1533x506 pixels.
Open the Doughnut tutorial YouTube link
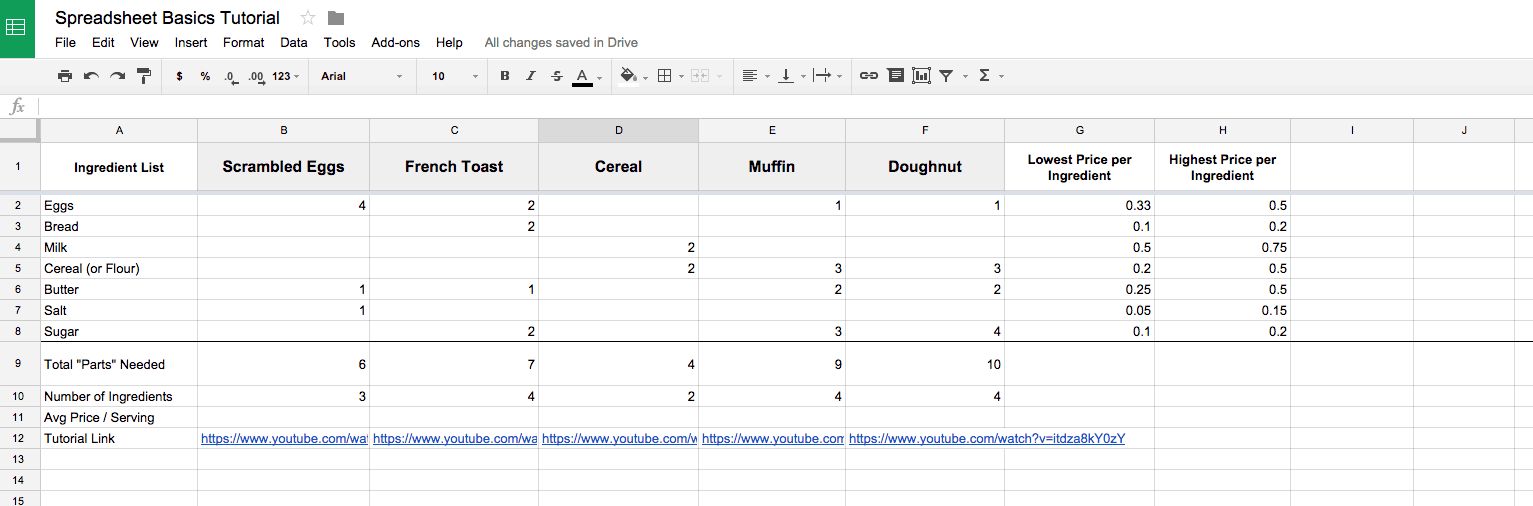tap(986, 438)
